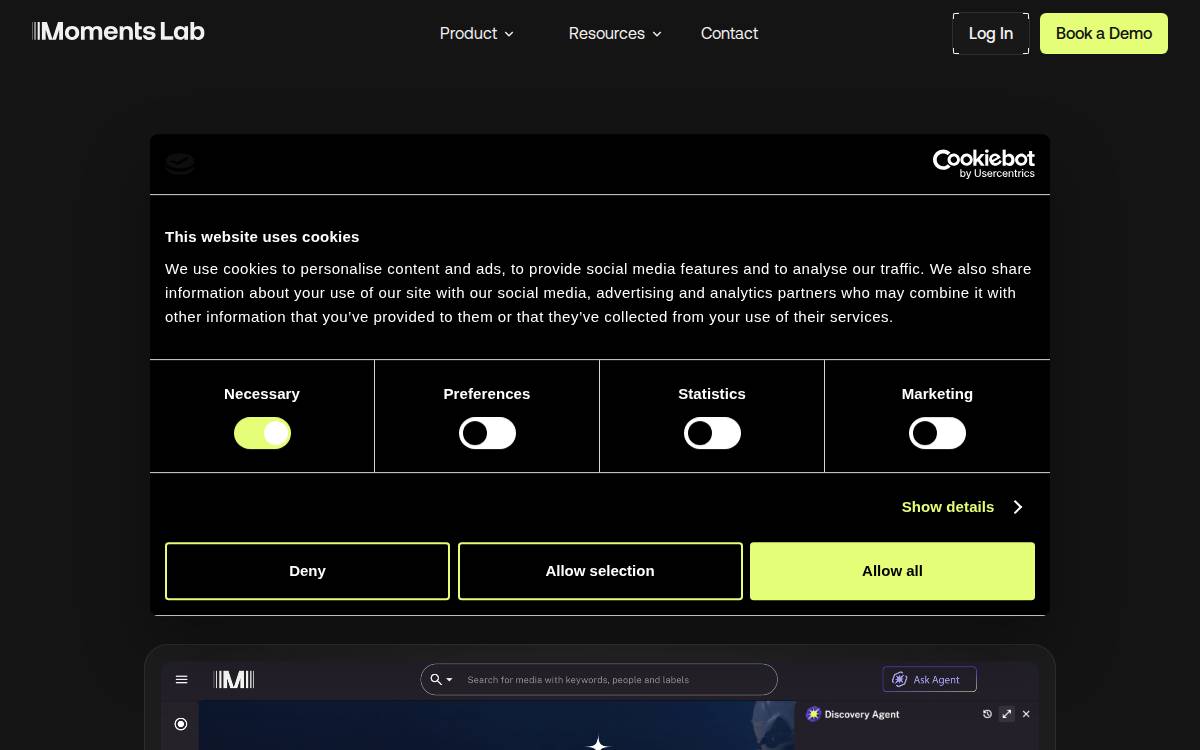Click the search magnifier icon in preview
This screenshot has width=1200, height=750.
pos(436,680)
